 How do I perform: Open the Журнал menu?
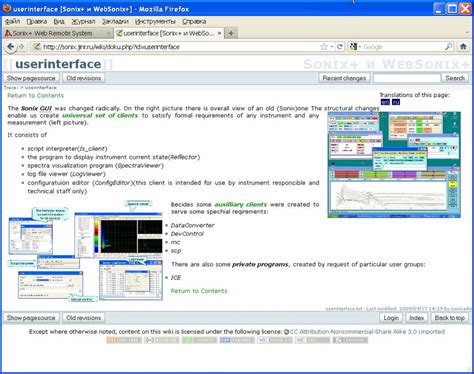click(83, 21)
